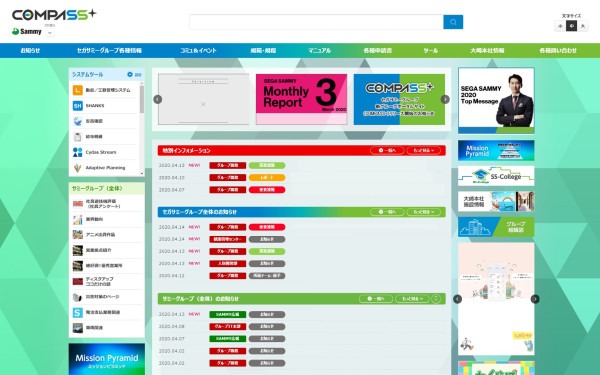Screen dimensions: 600x375
Task: Open the コミュ&イベント menu
Action: (198, 51)
